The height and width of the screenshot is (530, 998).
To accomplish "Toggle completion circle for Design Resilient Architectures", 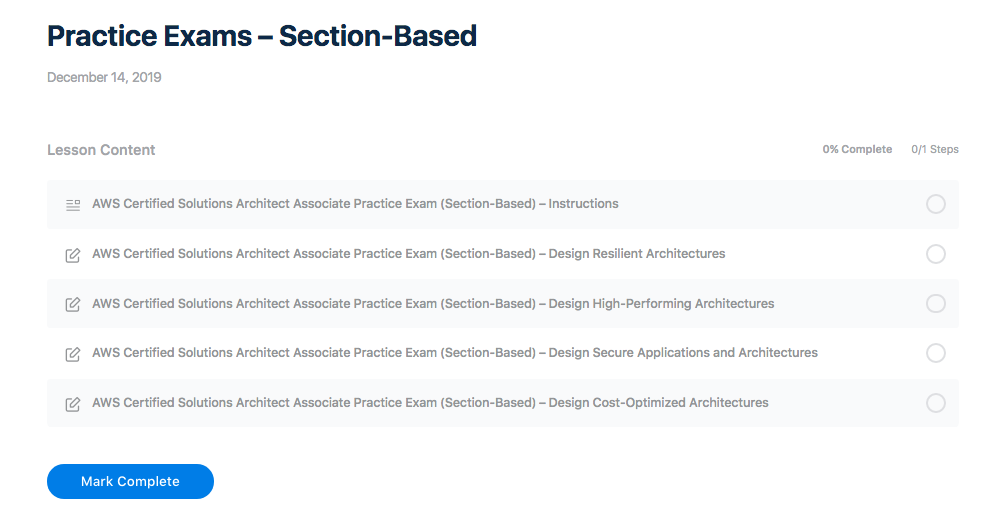I will coord(935,254).
